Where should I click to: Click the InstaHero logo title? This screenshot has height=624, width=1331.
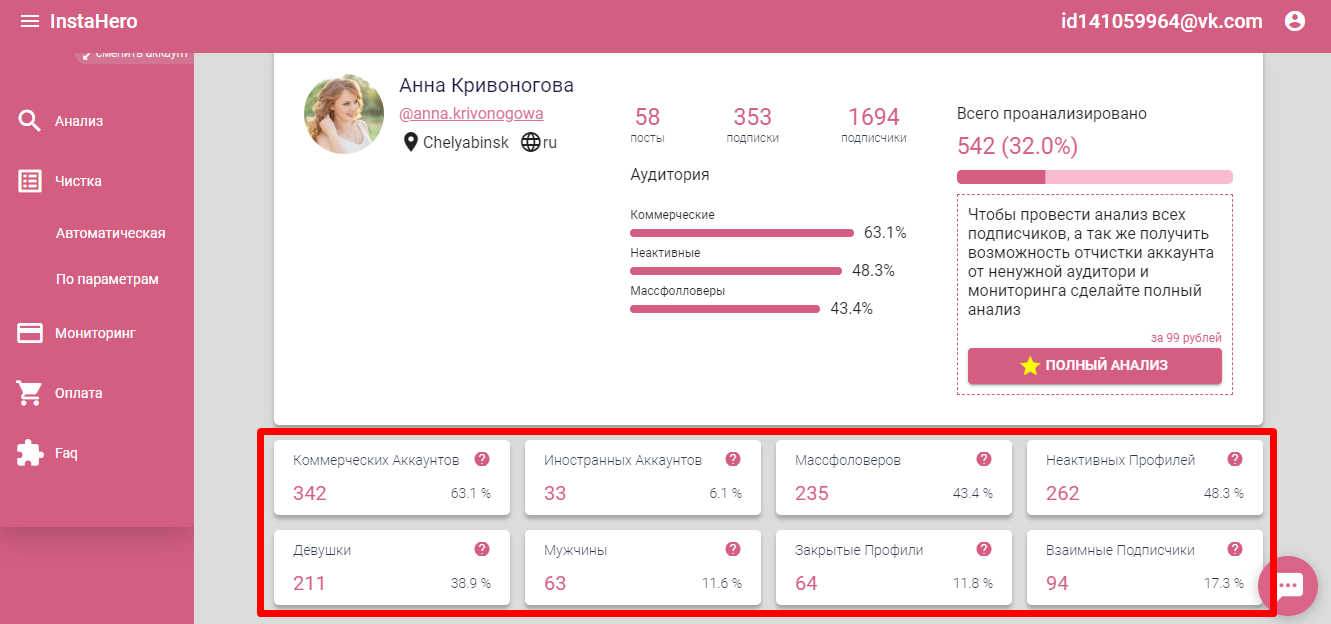coord(94,21)
